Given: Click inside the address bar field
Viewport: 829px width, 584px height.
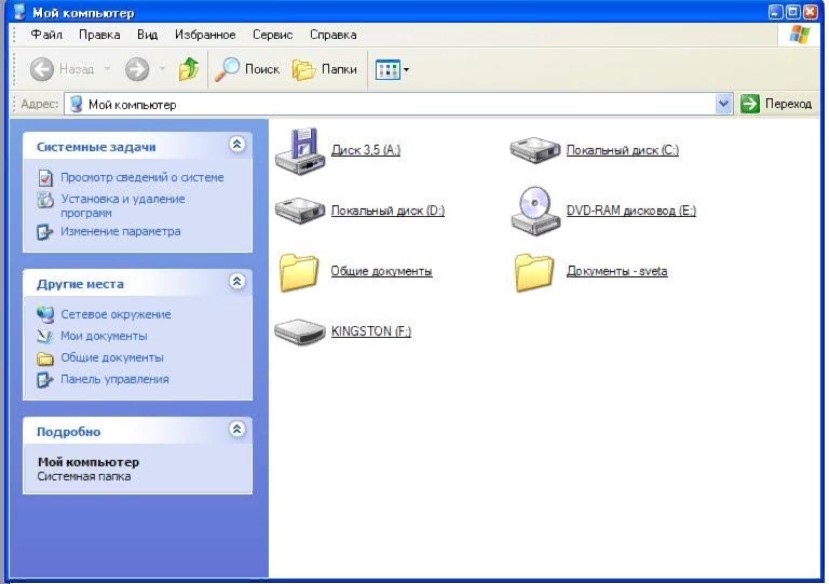Looking at the screenshot, I should point(400,104).
